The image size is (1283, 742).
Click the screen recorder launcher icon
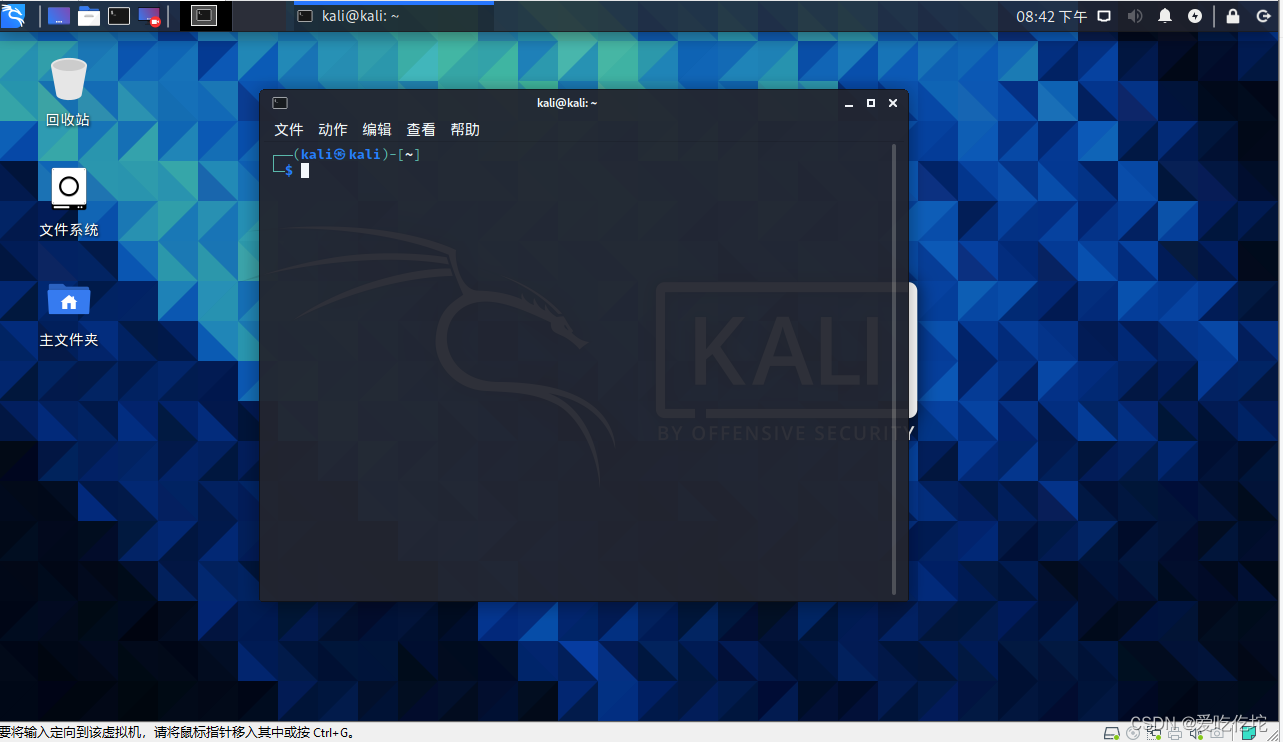point(149,16)
